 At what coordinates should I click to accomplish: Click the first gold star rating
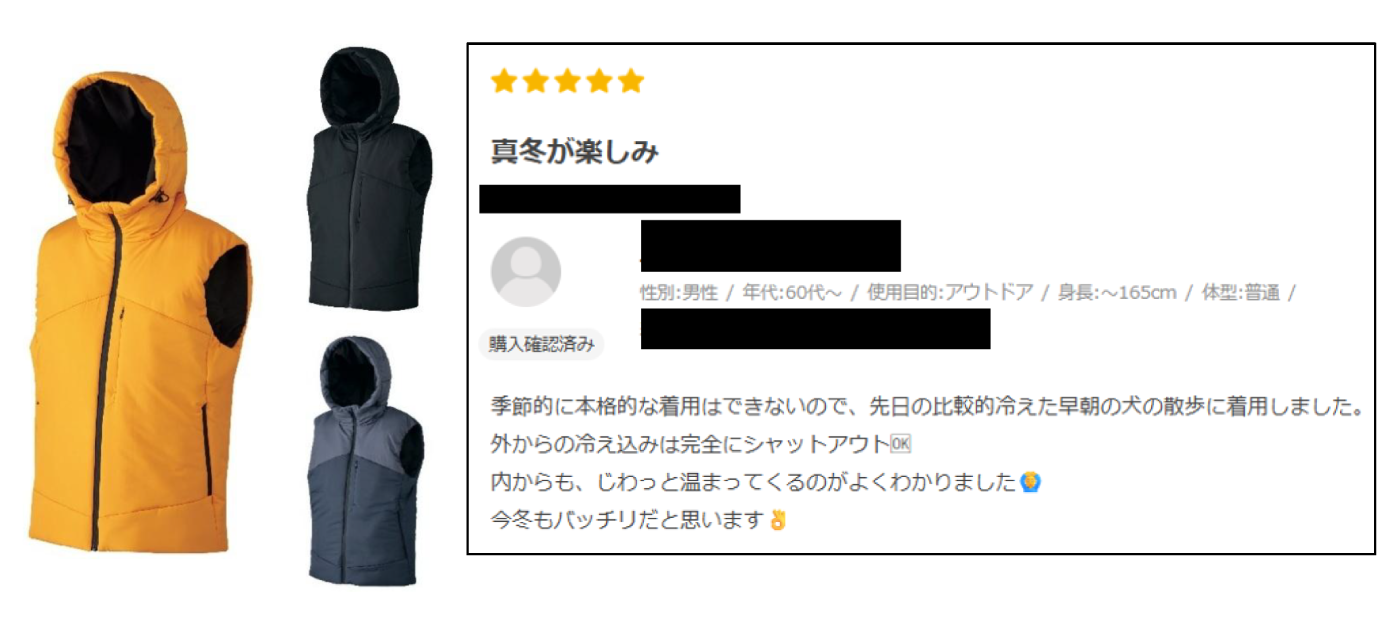[x=504, y=81]
